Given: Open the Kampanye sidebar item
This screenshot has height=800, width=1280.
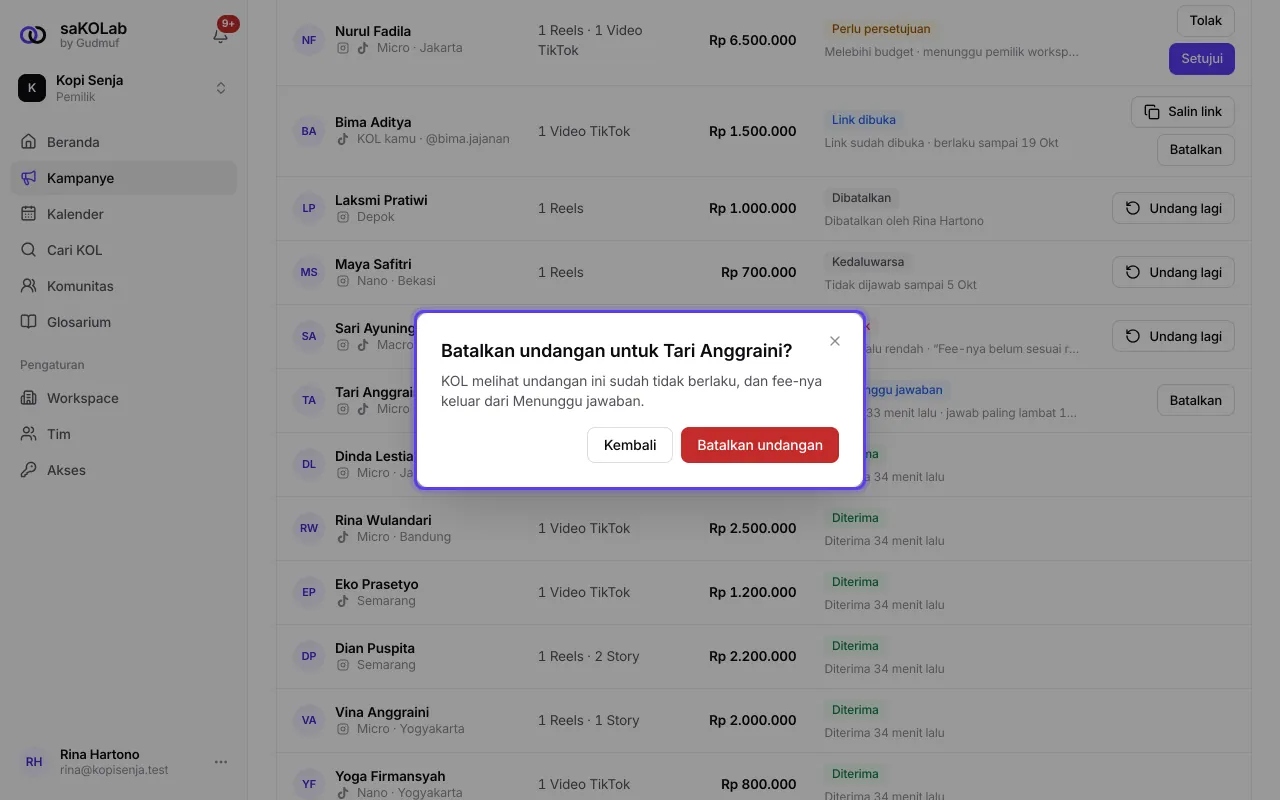Looking at the screenshot, I should 123,178.
